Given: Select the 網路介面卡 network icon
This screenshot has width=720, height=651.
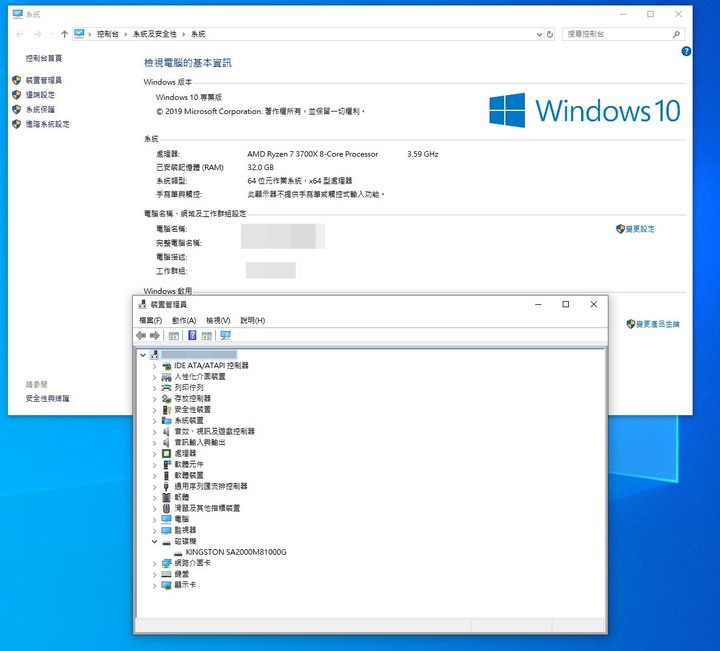Looking at the screenshot, I should pos(166,563).
